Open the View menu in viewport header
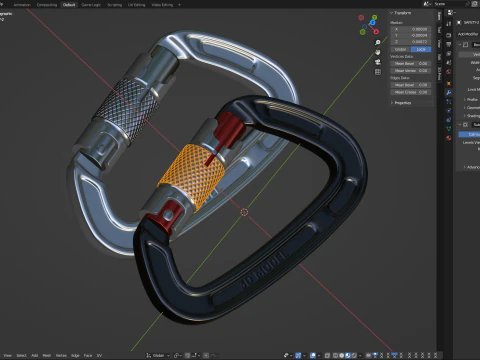The height and width of the screenshot is (360, 480). (7, 355)
